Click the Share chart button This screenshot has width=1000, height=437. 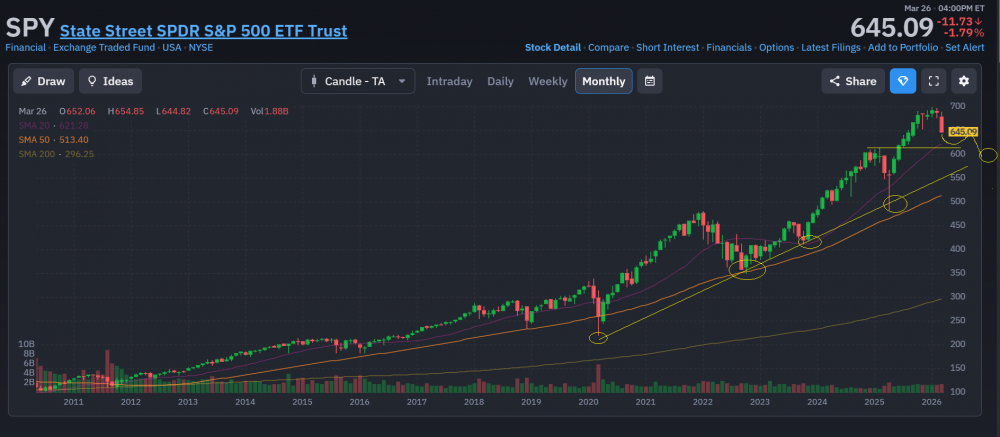[852, 81]
